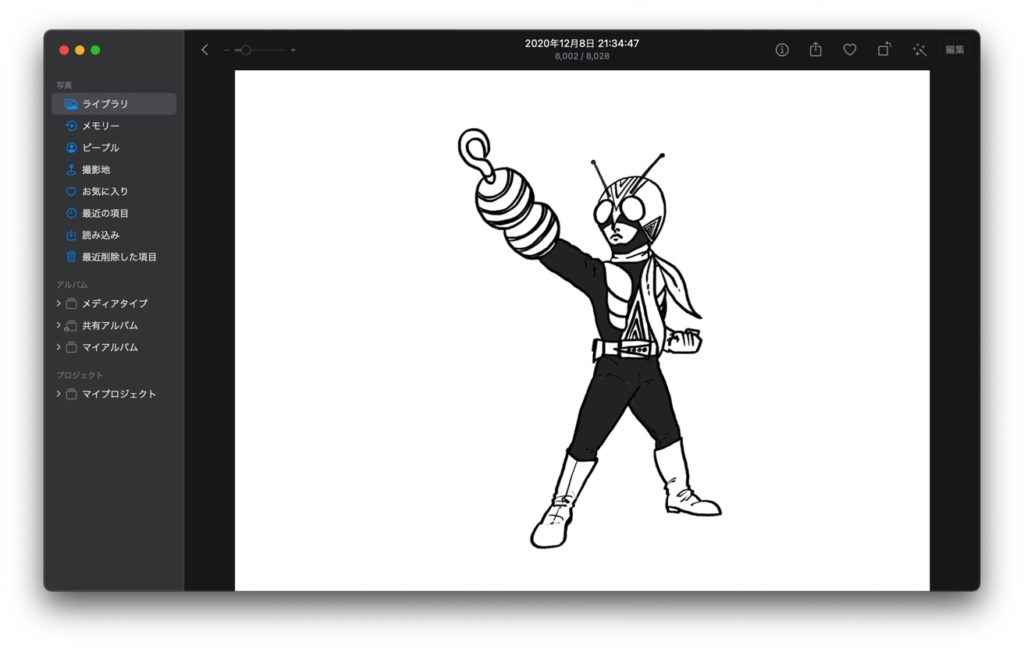Viewport: 1024px width, 649px height.
Task: Click the displayed hero drawing photo
Action: click(582, 330)
